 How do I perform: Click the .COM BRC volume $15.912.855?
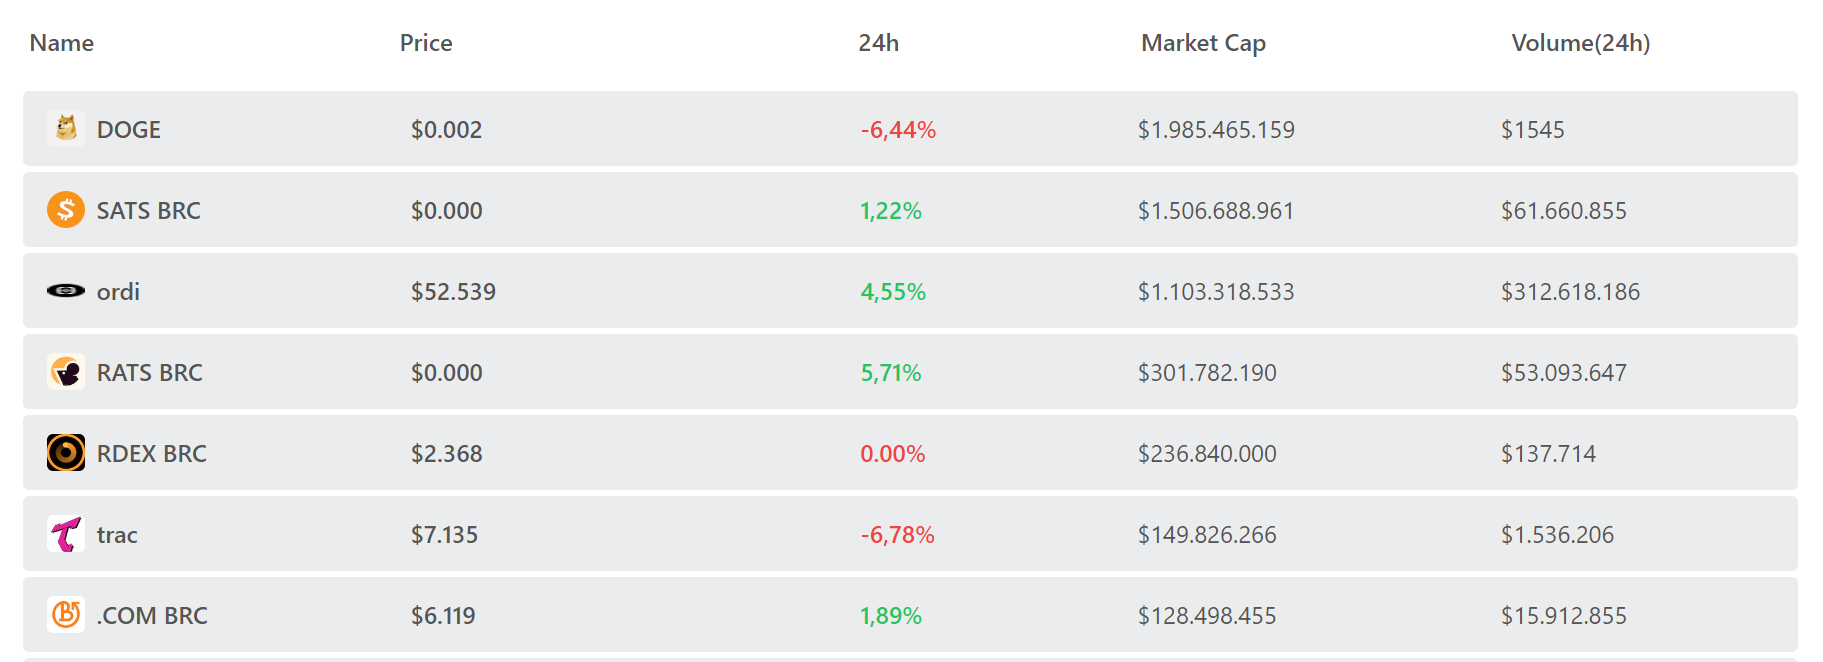coord(1564,616)
